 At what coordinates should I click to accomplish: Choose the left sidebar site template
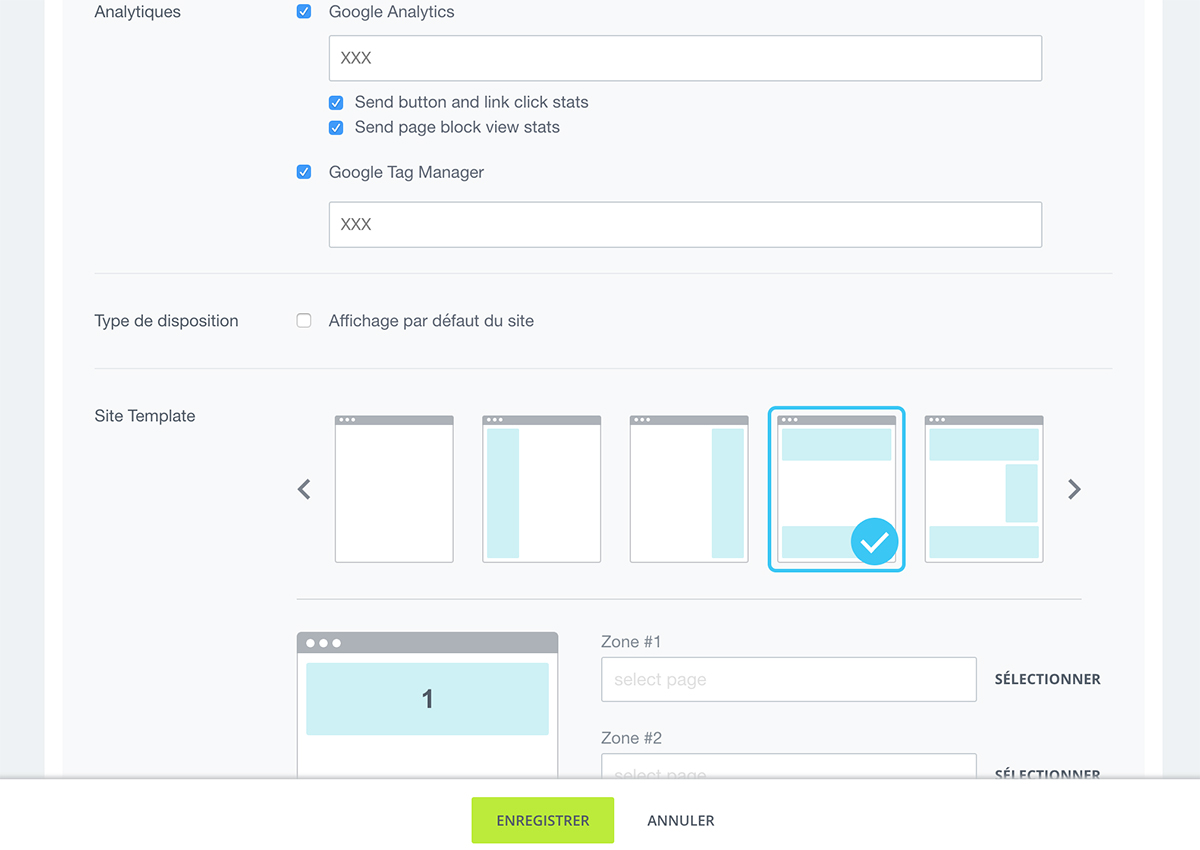pos(541,489)
